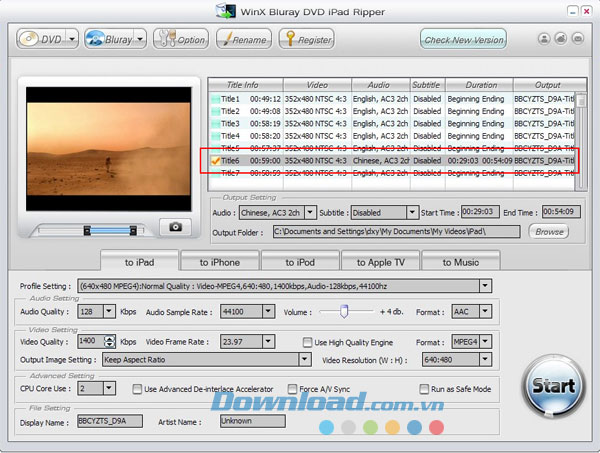Open the Bluray source dropdown arrow
The height and width of the screenshot is (453, 600).
(x=140, y=39)
